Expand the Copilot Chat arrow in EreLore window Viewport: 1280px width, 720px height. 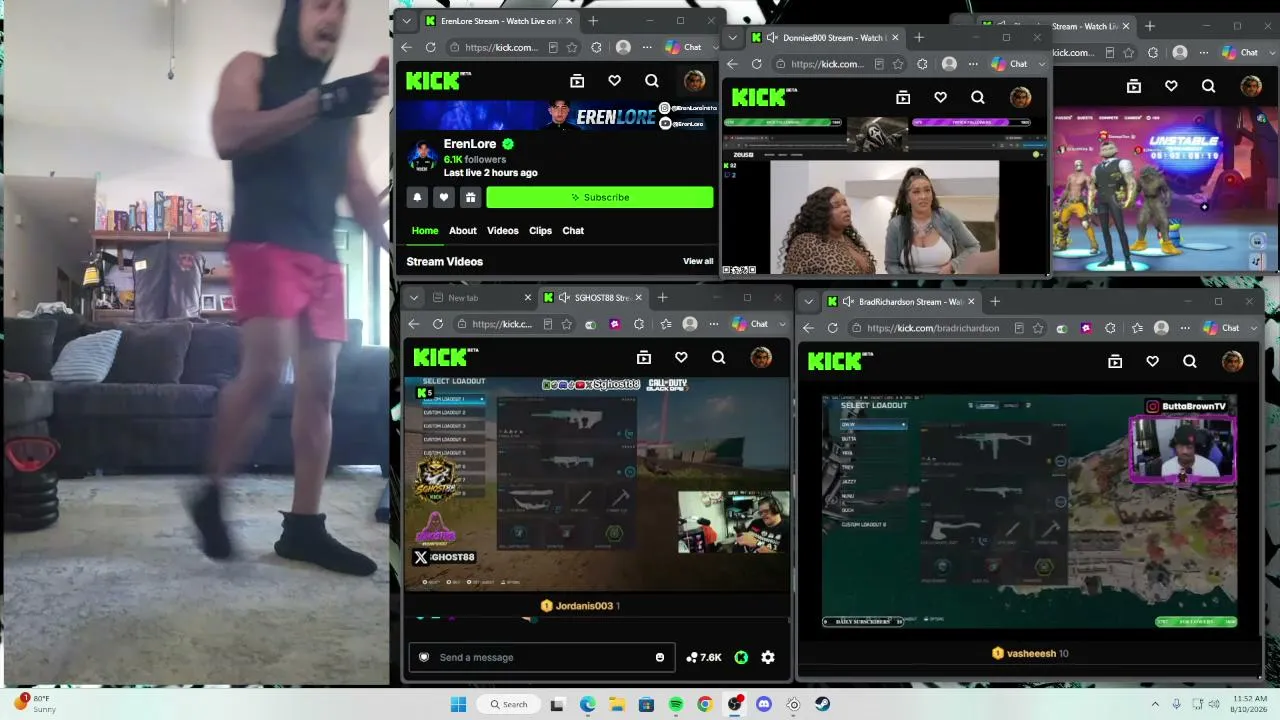(715, 47)
